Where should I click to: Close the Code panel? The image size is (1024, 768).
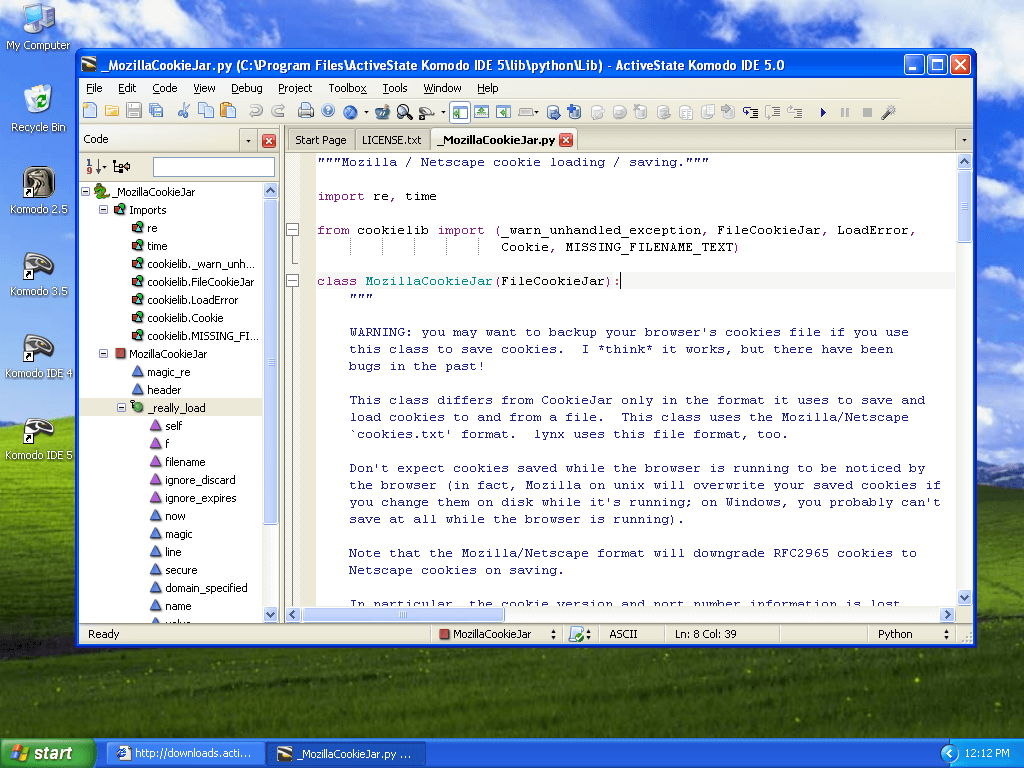point(268,140)
